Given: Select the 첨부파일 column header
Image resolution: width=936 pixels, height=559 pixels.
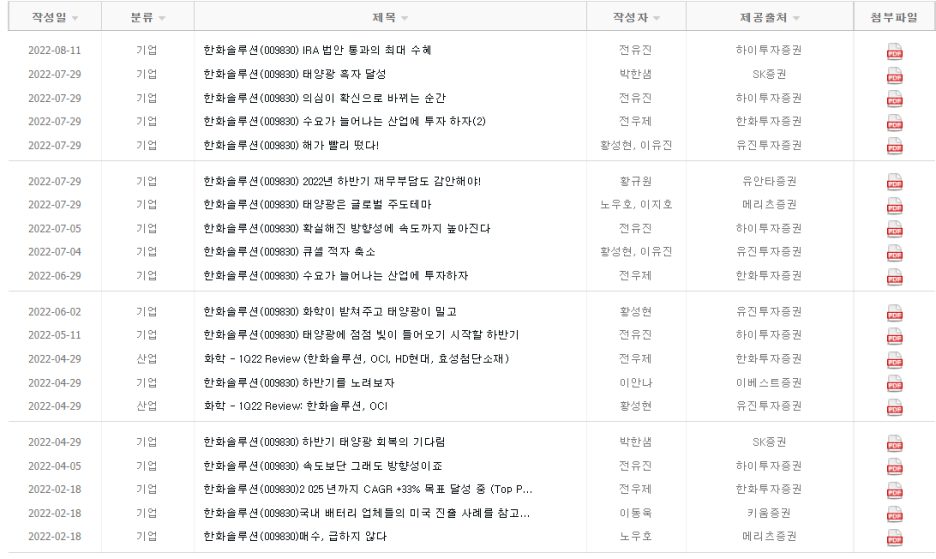Looking at the screenshot, I should 894,17.
